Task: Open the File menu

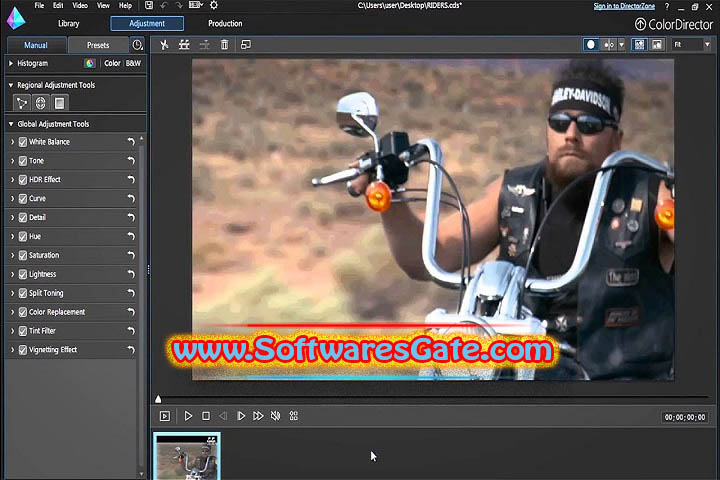Action: (x=39, y=6)
